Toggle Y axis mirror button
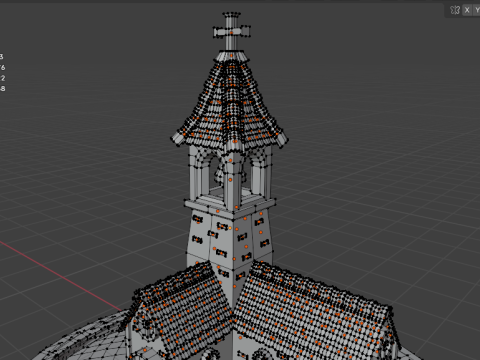 (477, 10)
